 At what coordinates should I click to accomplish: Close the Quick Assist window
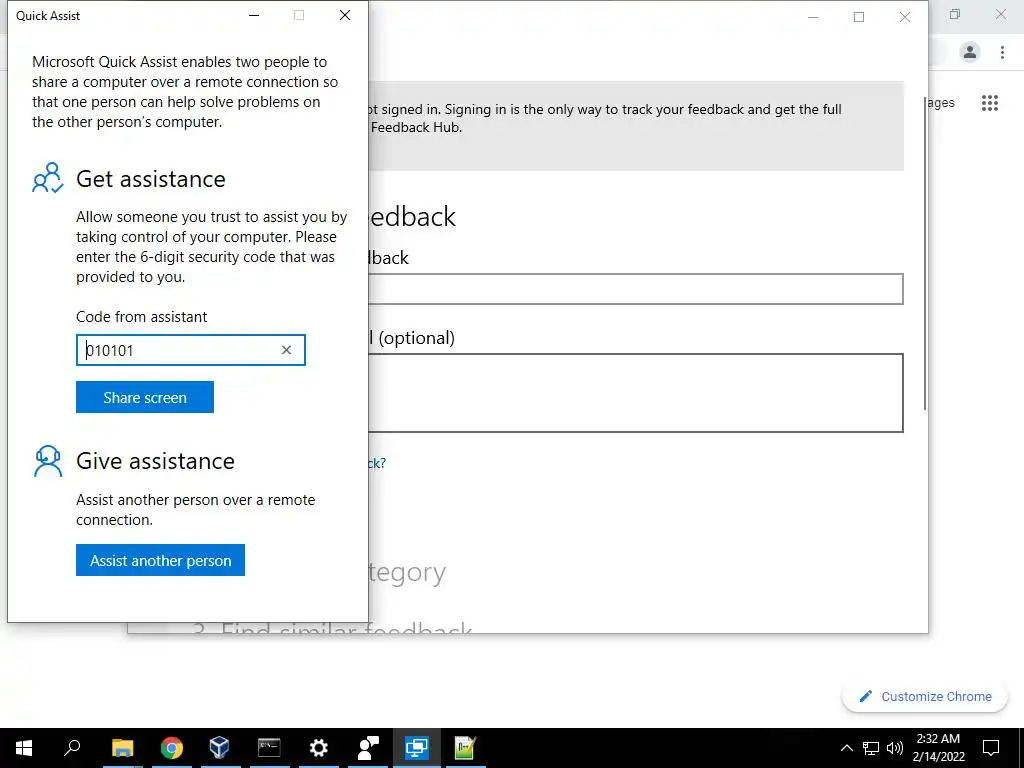point(345,15)
